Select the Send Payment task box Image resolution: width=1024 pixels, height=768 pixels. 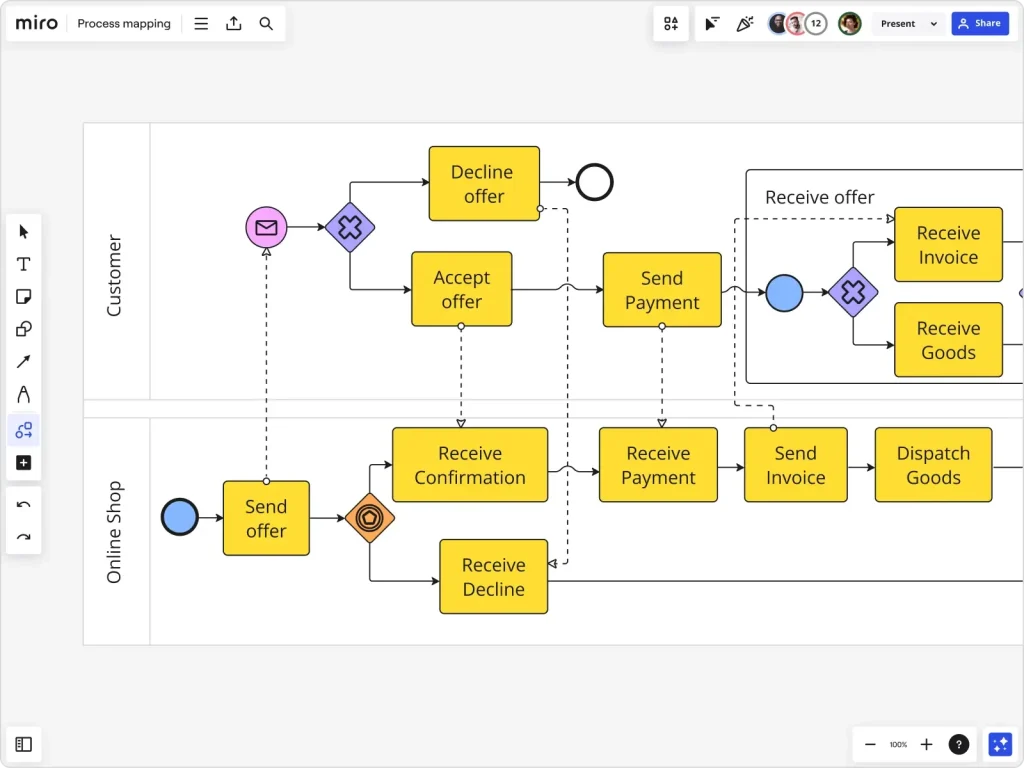(x=661, y=290)
